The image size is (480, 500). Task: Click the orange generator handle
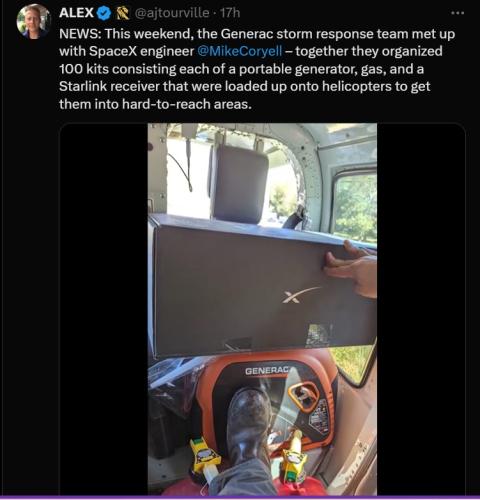pyautogui.click(x=304, y=395)
